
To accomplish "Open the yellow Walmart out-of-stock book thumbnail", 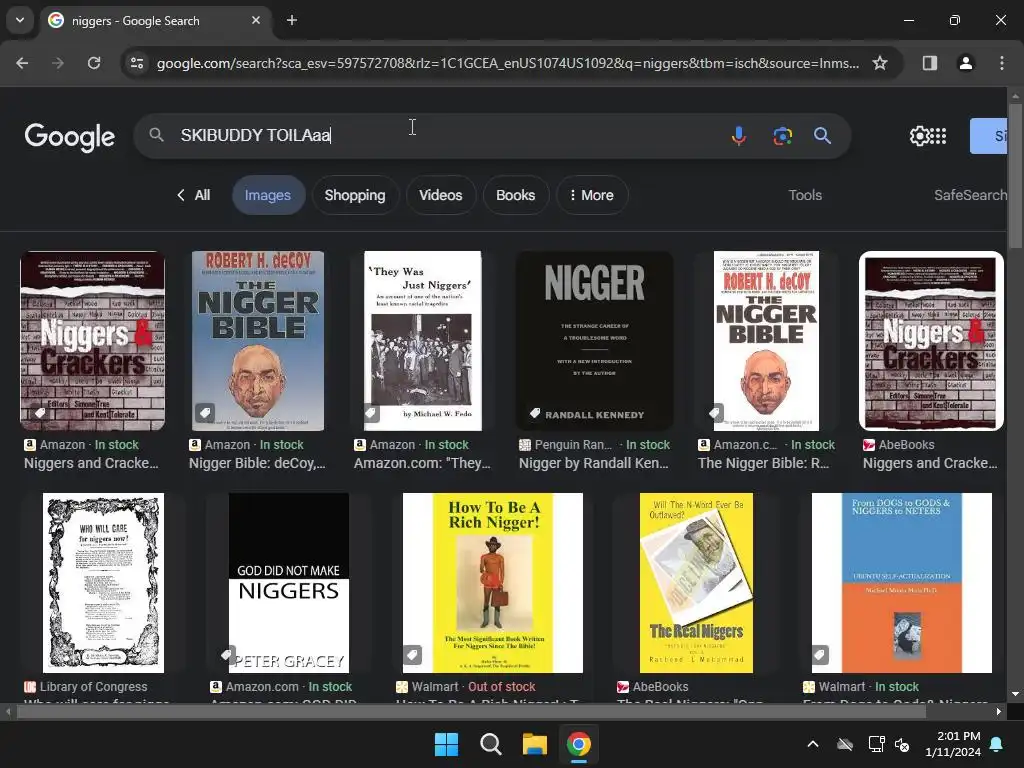I will coord(493,583).
